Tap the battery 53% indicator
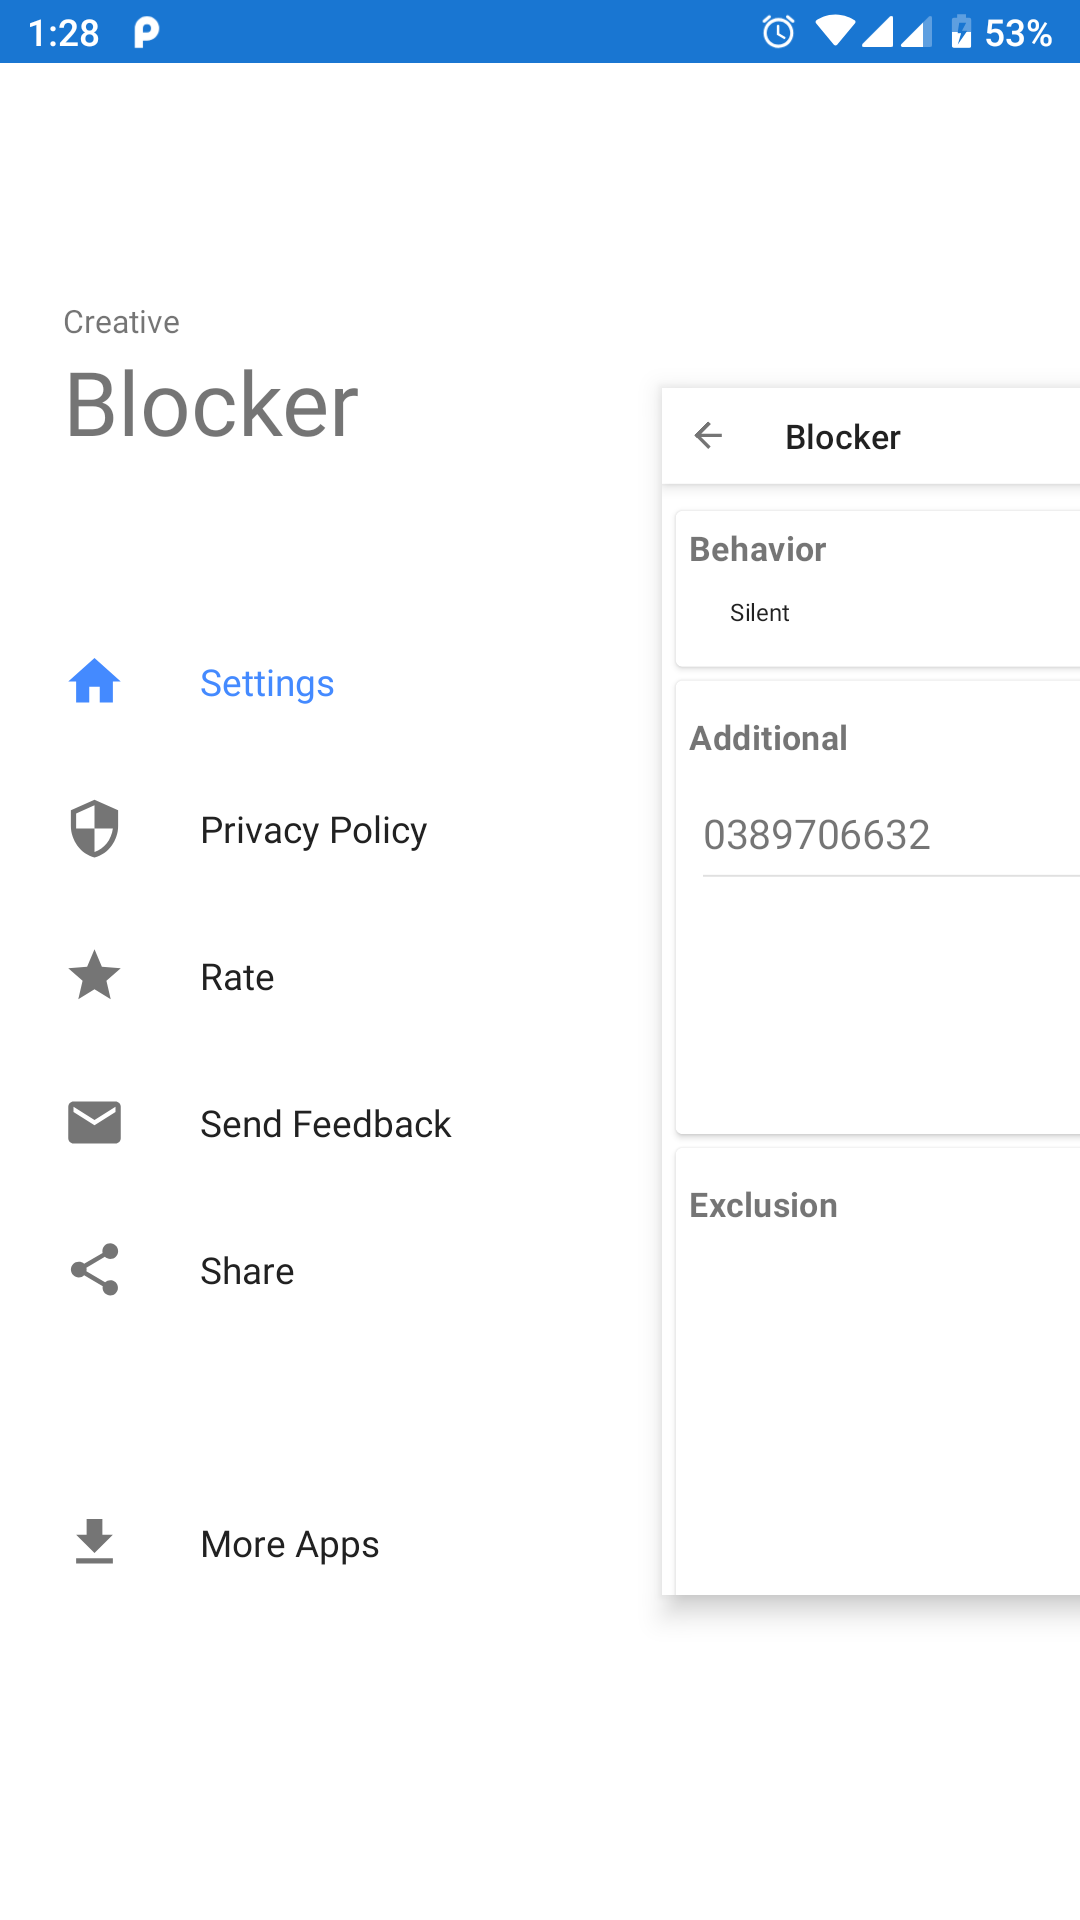Viewport: 1080px width, 1920px height. 1002,32
